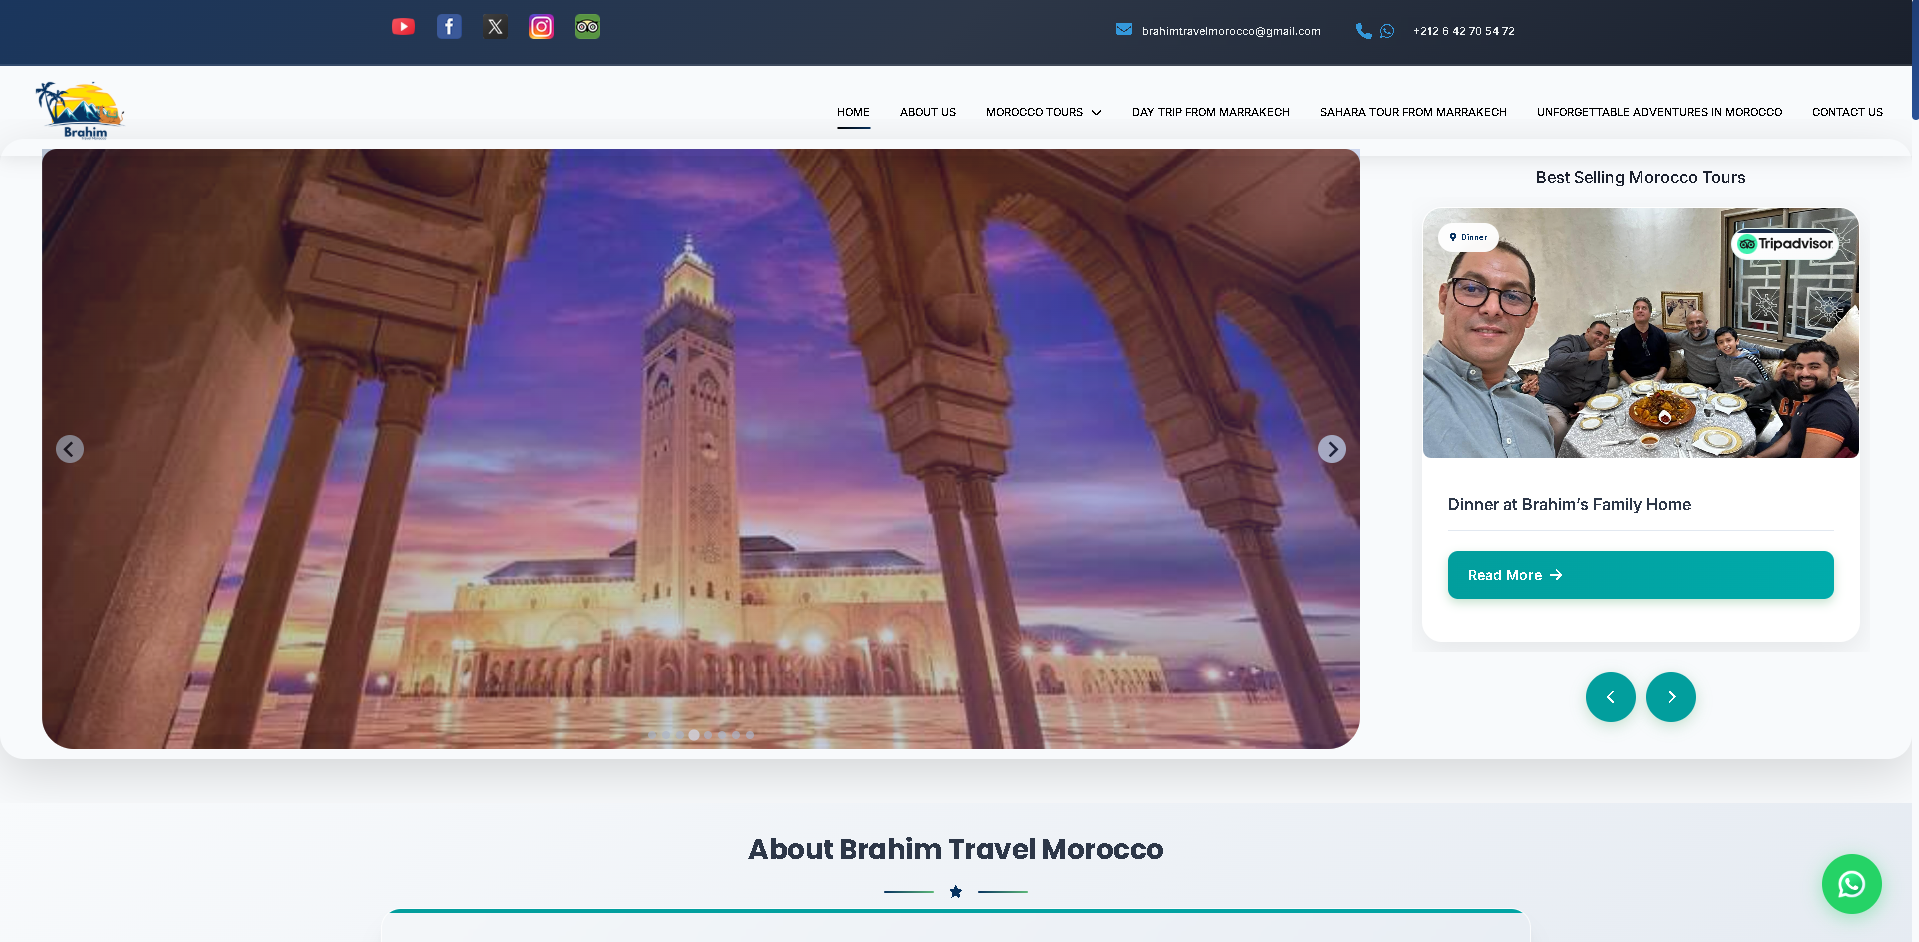Open the Dinner at Brahim's tour photo

[x=1640, y=333]
